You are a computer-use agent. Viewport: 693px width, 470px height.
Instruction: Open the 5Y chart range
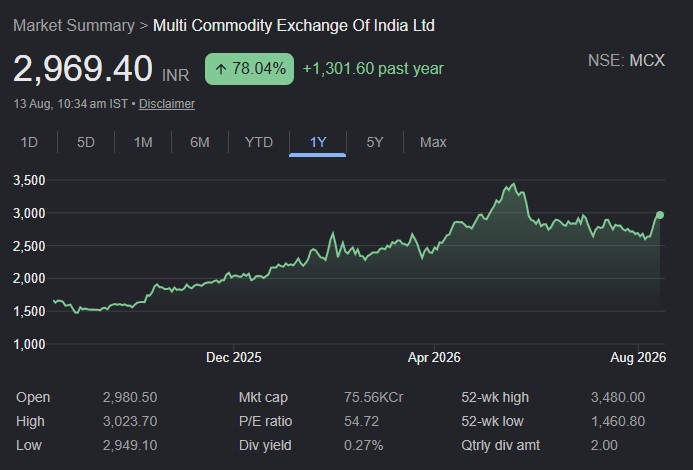pyautogui.click(x=375, y=142)
